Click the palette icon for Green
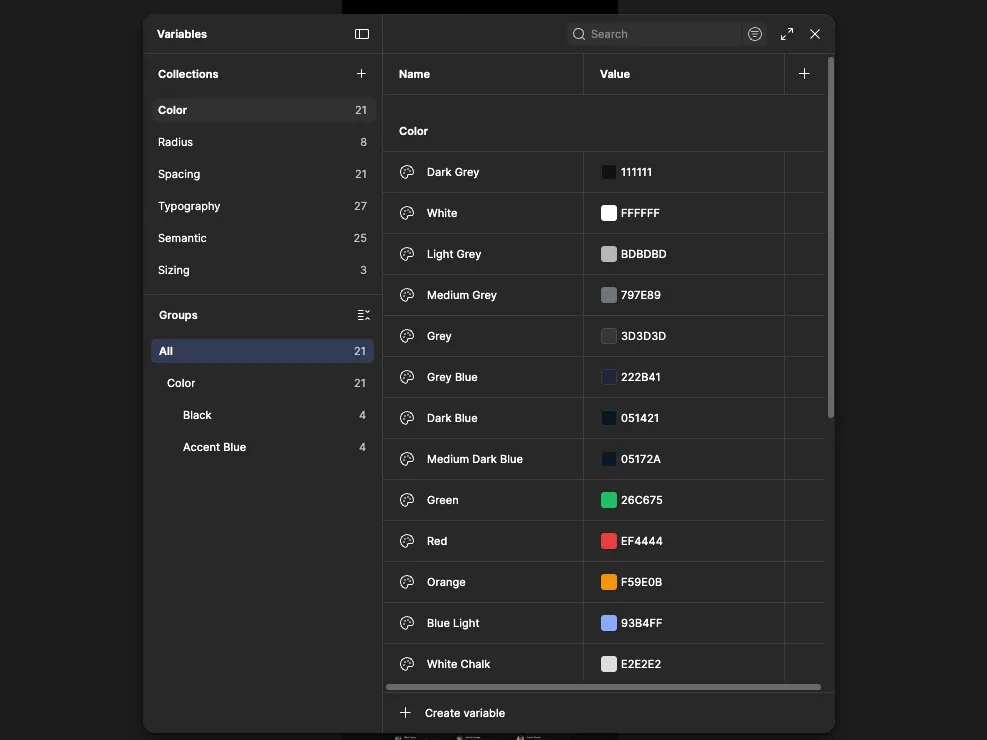Screen dimensions: 987x740 tap(407, 500)
